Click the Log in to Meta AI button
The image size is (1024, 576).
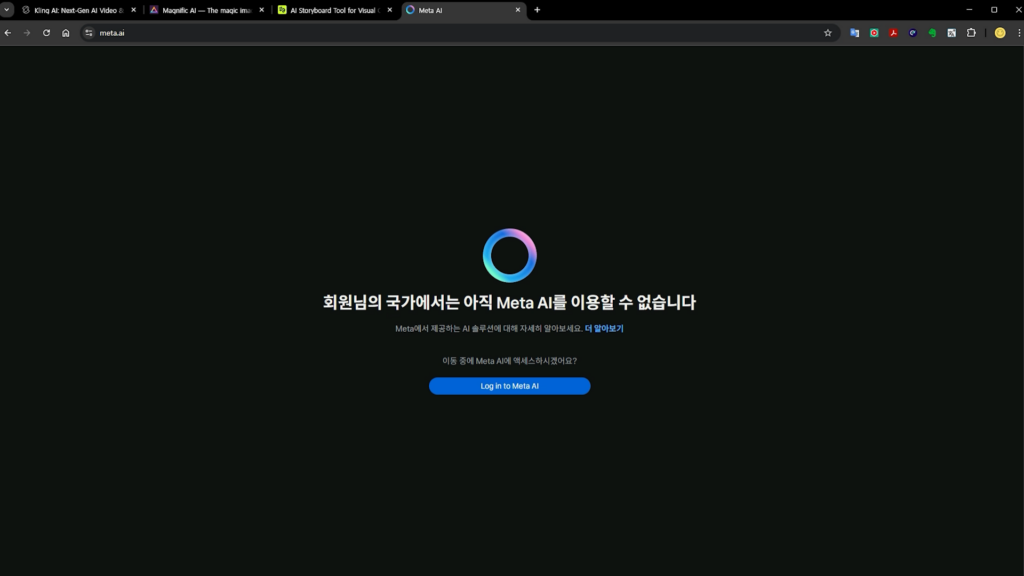click(509, 386)
